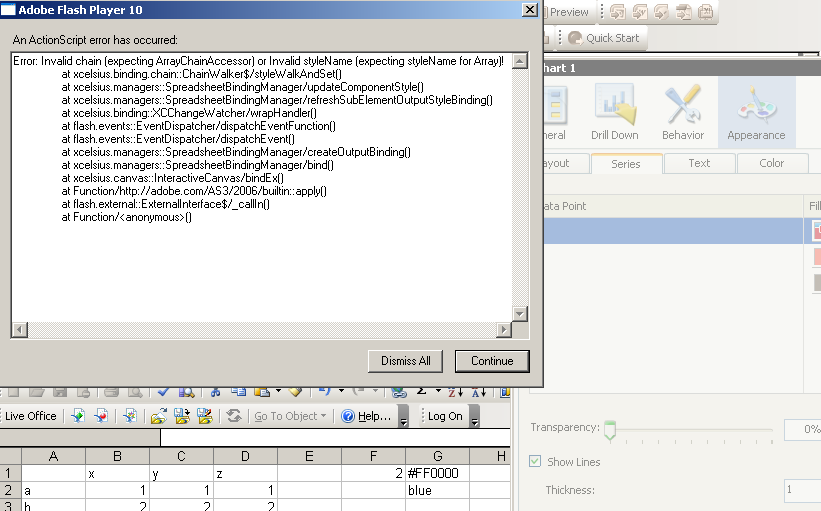
Task: Open the Go To Object dropdown
Action: click(290, 416)
